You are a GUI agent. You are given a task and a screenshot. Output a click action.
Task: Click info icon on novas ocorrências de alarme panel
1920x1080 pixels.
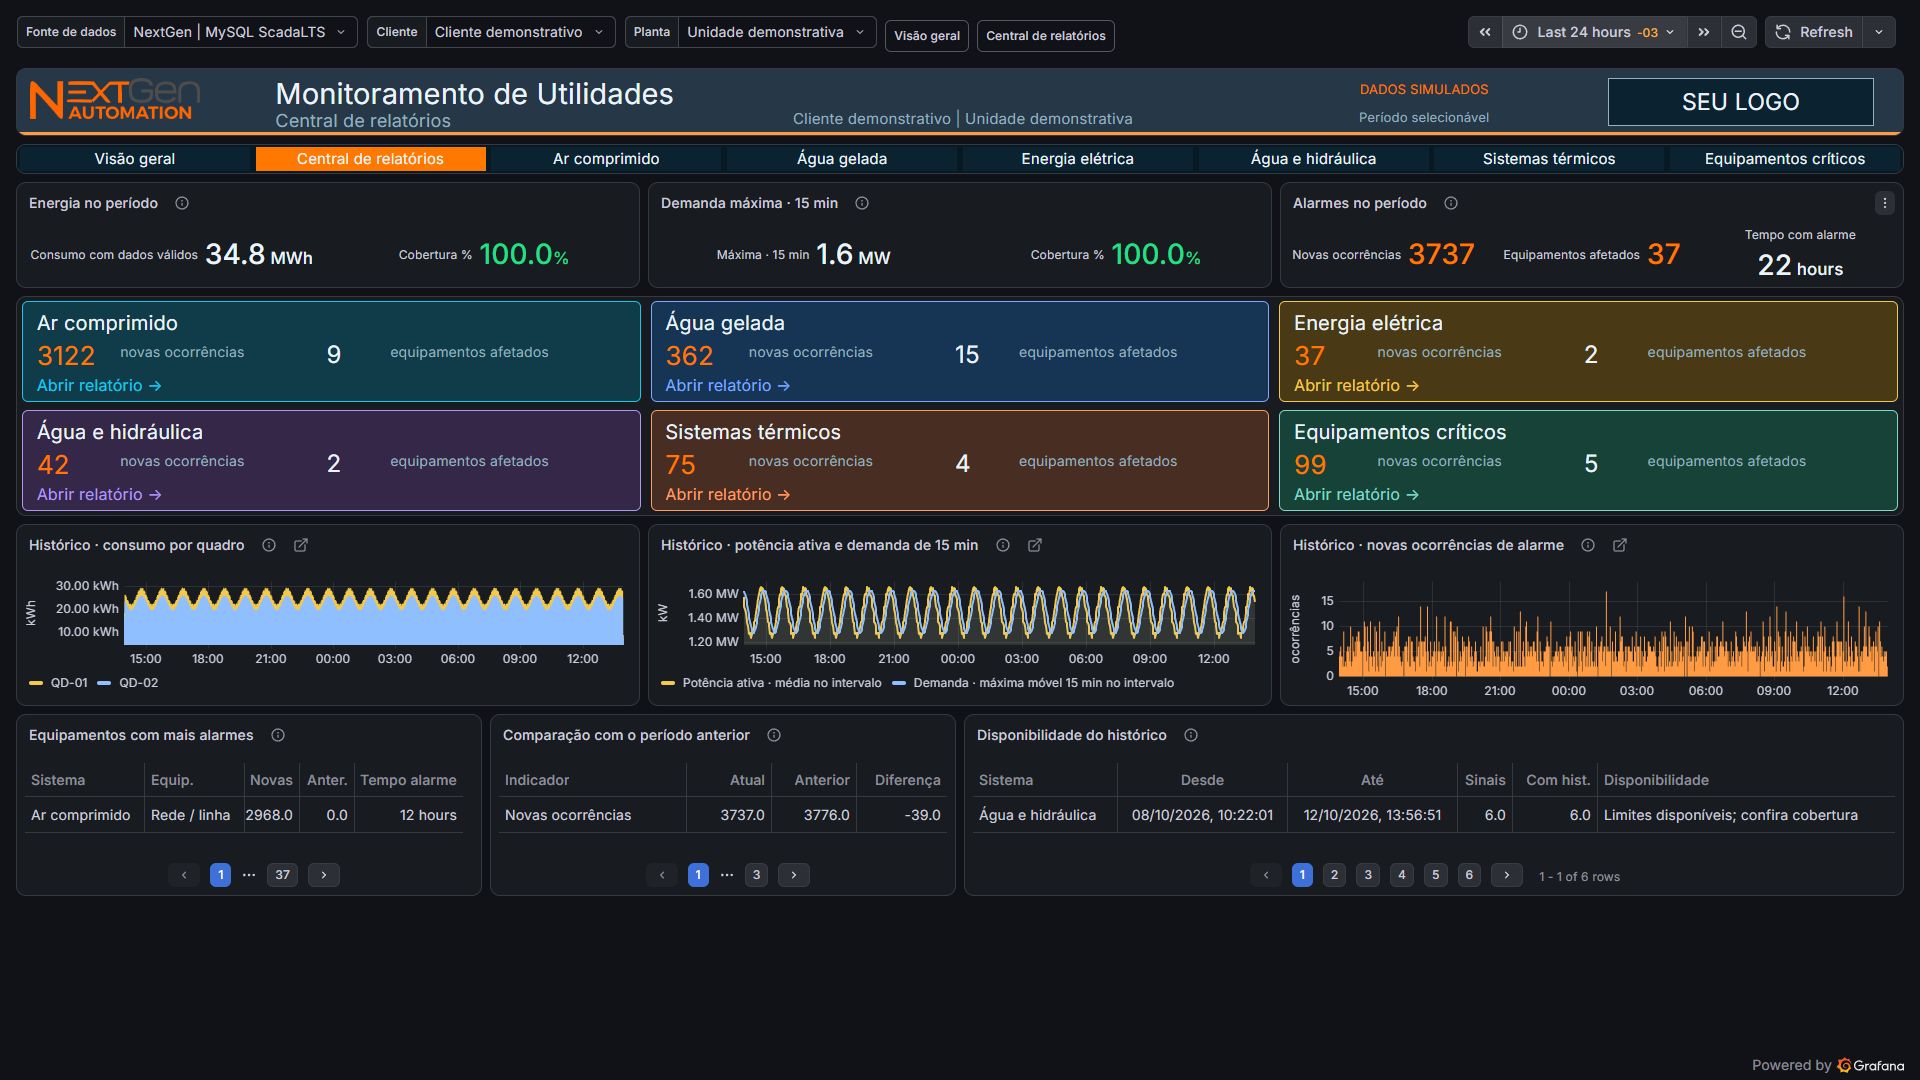tap(1588, 545)
